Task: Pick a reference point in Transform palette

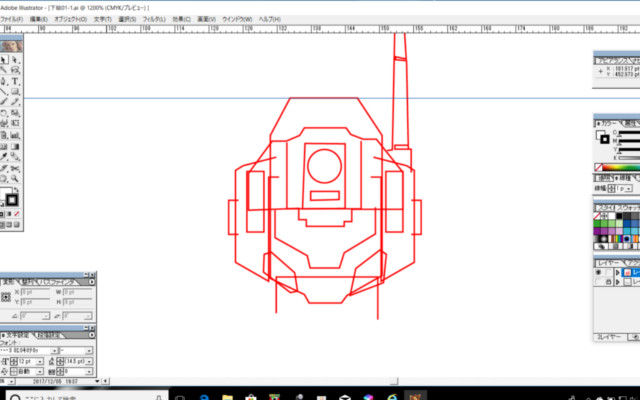Action: [x=6, y=297]
